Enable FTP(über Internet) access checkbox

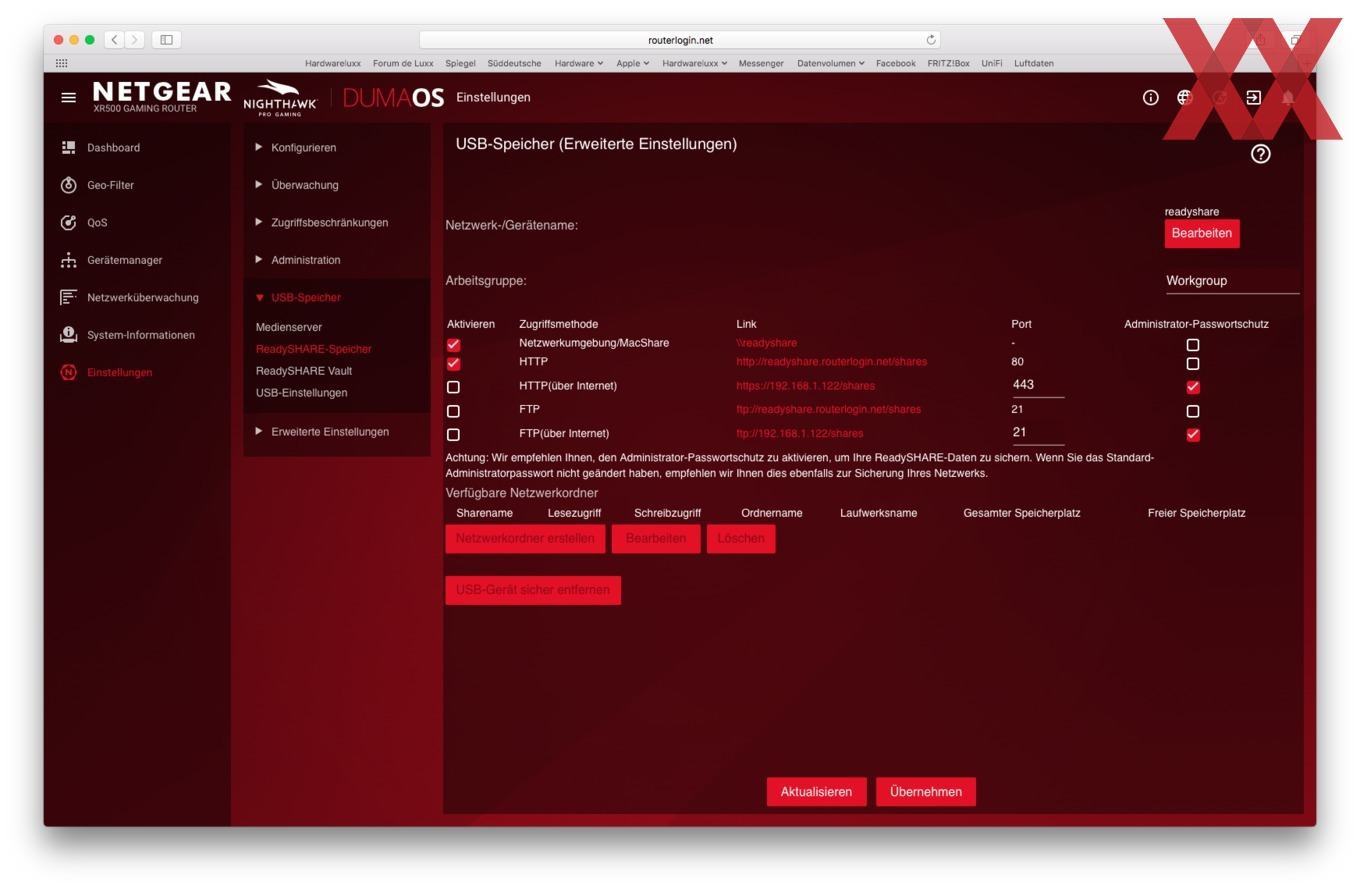click(x=454, y=435)
